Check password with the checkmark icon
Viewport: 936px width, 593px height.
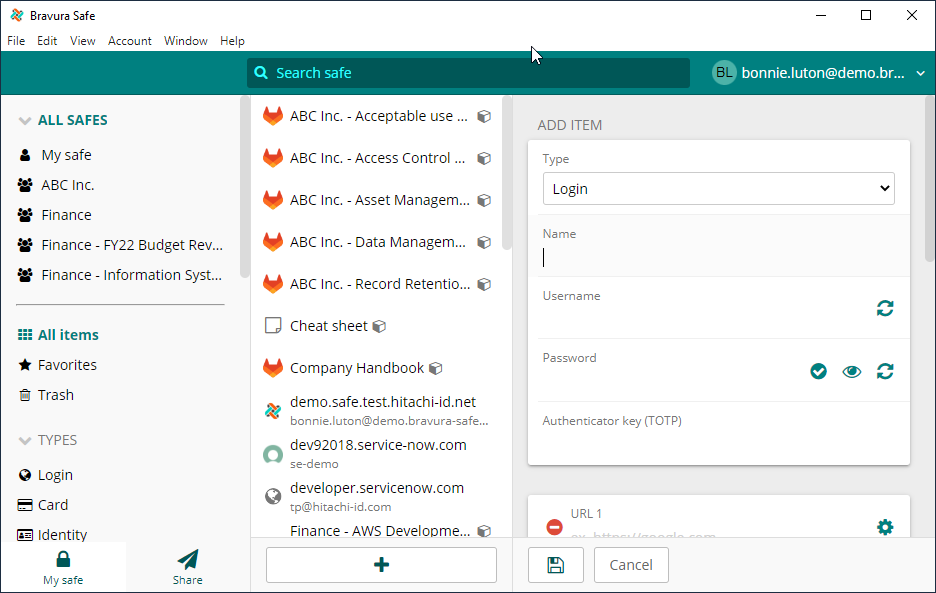click(x=818, y=371)
